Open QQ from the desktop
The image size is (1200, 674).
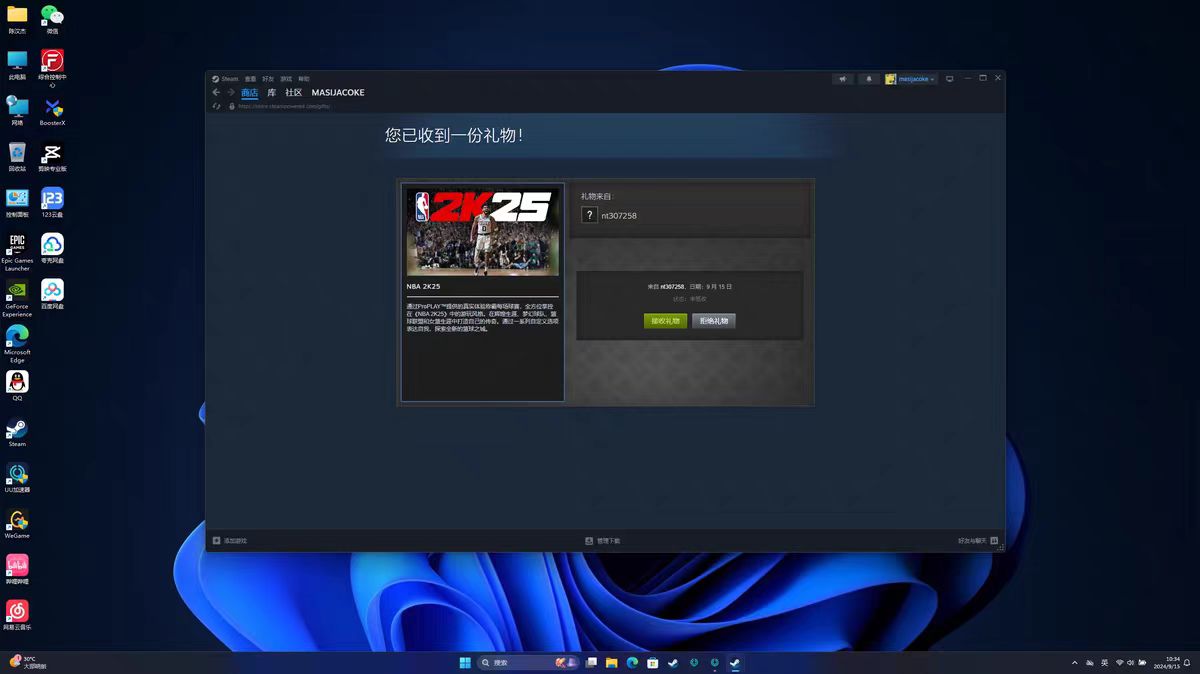coord(17,382)
